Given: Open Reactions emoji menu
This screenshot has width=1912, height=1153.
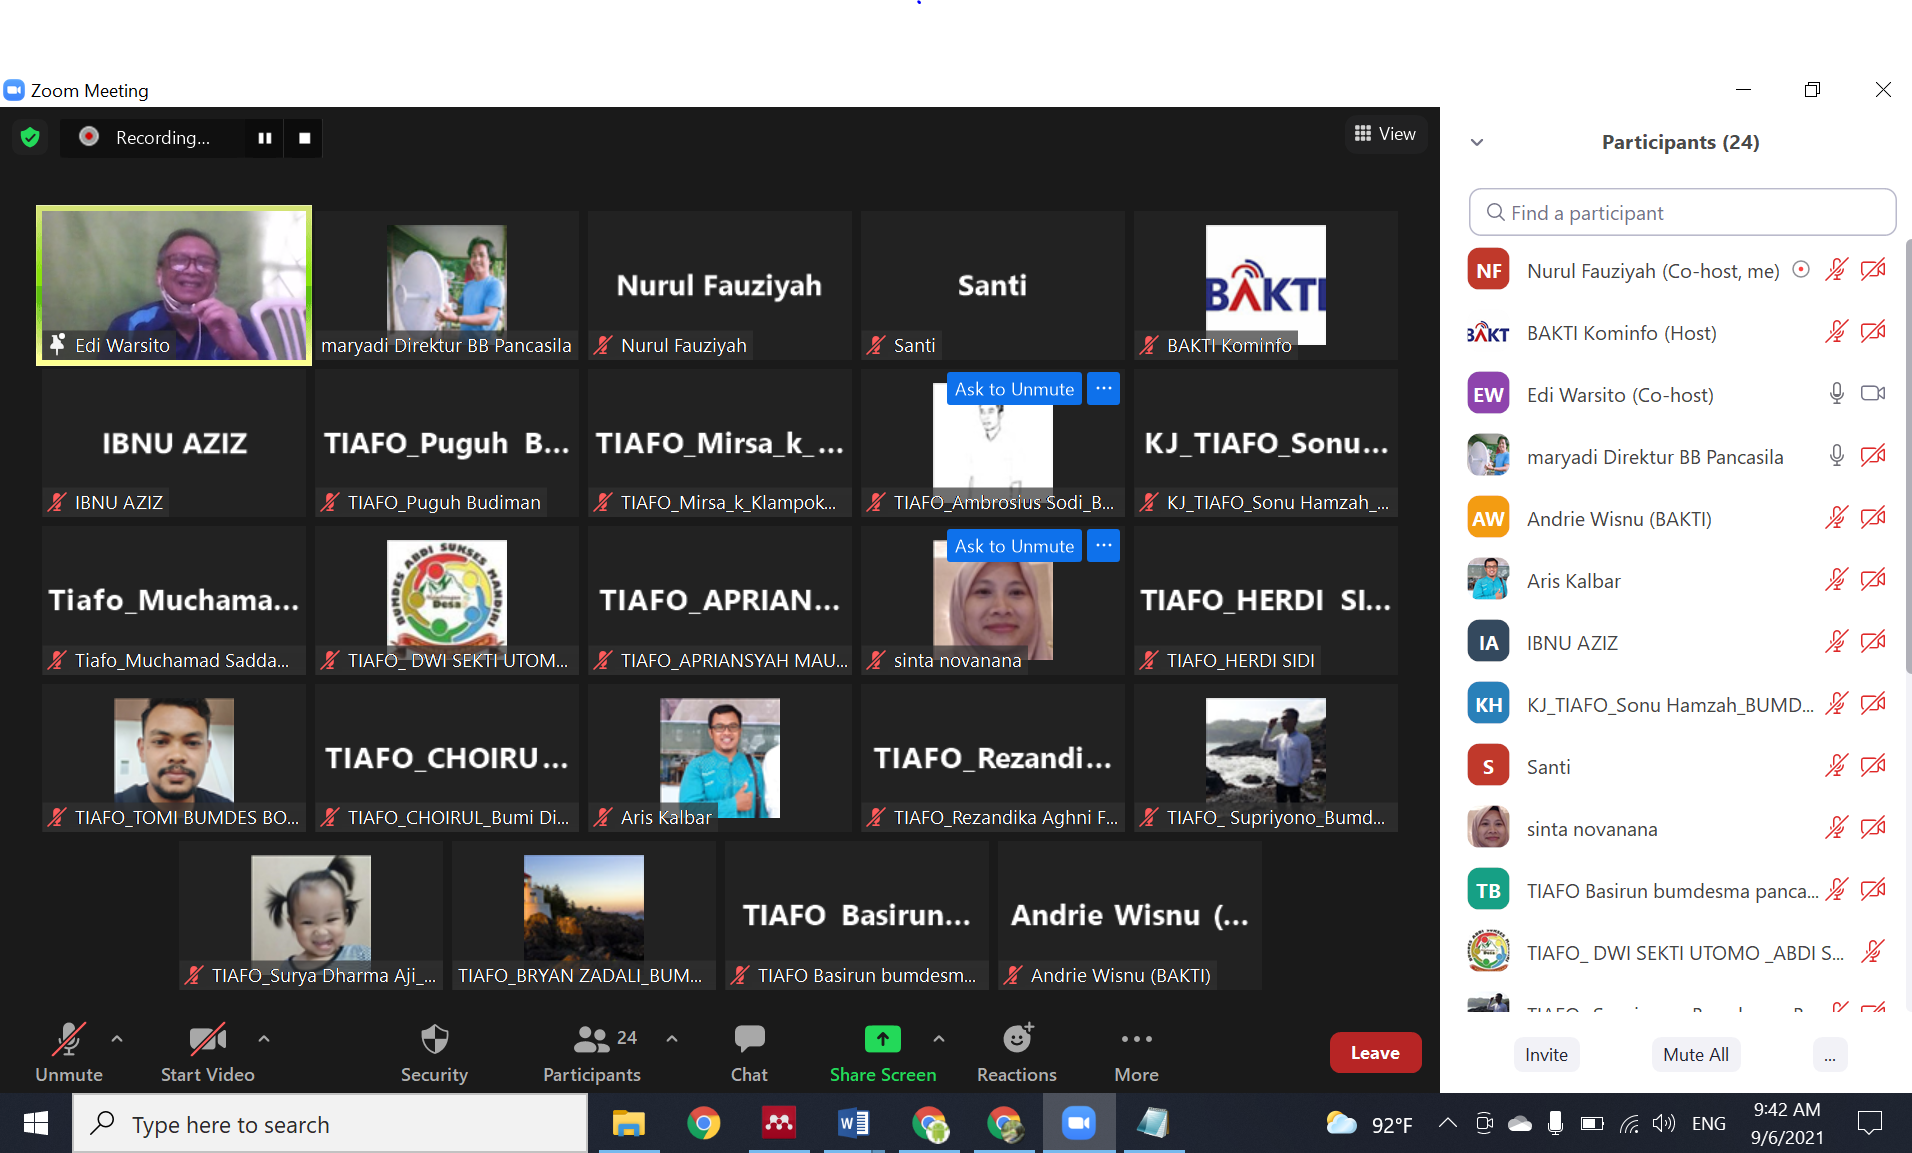Looking at the screenshot, I should click(x=1016, y=1053).
